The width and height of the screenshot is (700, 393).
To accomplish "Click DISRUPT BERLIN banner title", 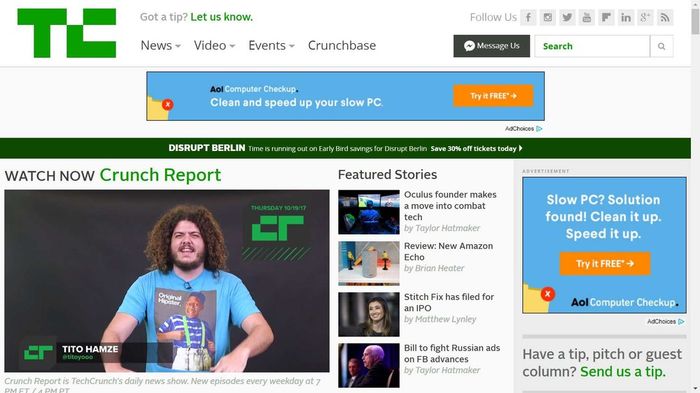I will tap(207, 148).
